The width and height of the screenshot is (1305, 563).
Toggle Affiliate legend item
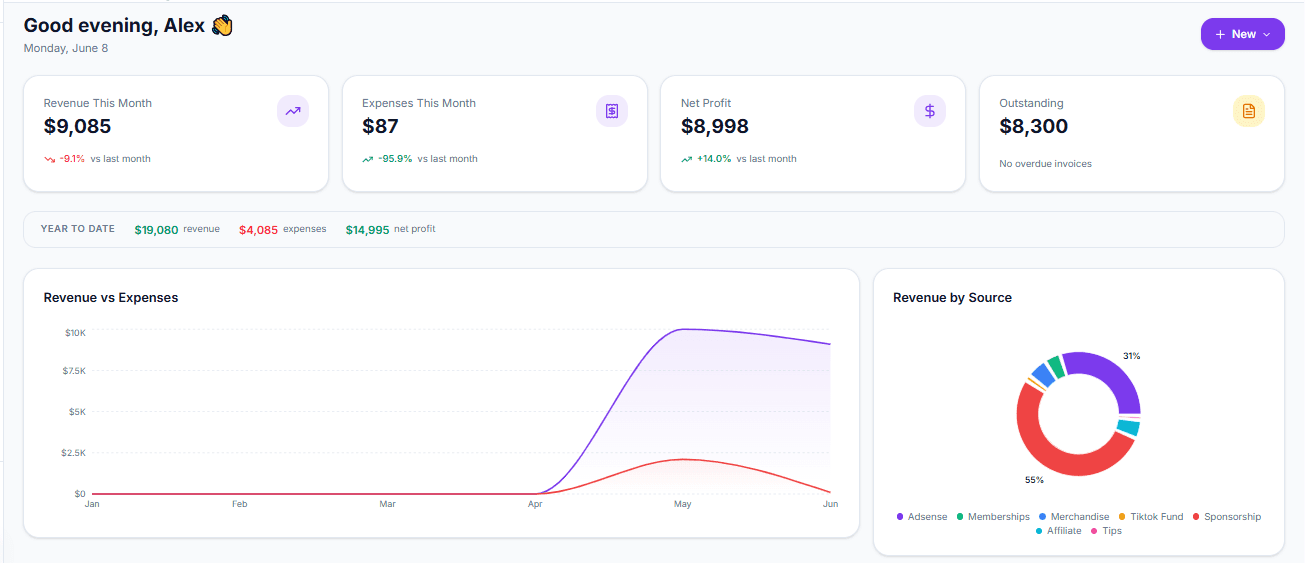(1059, 531)
